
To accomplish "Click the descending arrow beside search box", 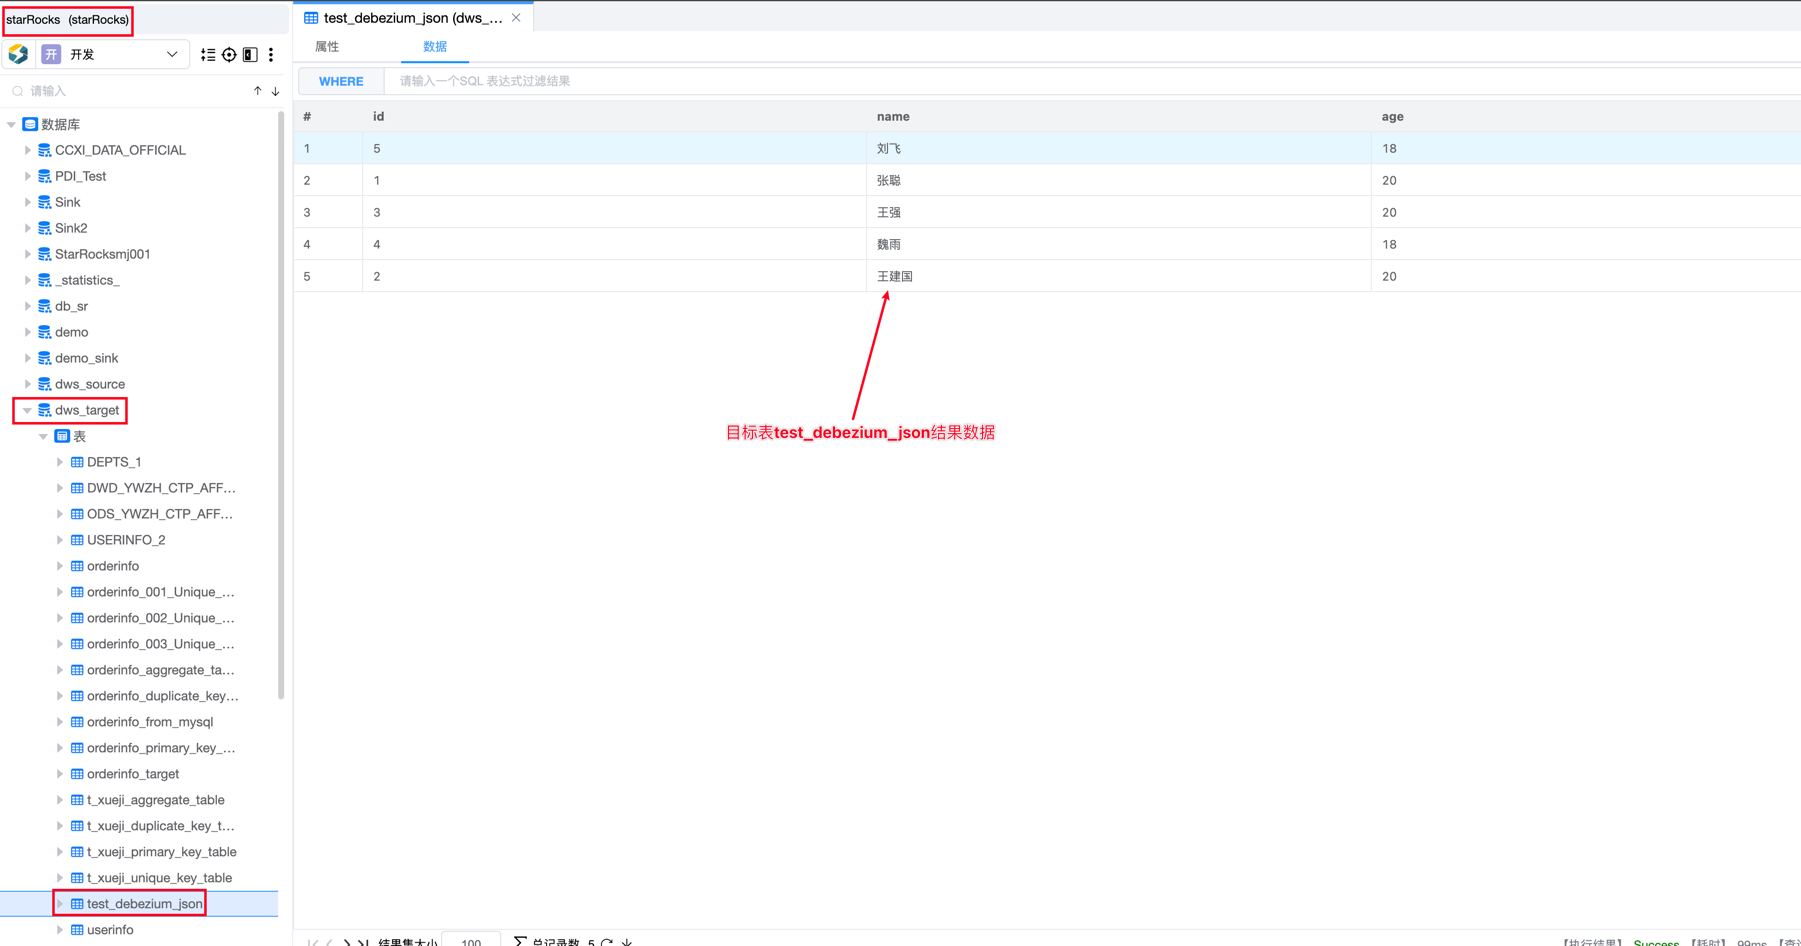I will click(275, 91).
